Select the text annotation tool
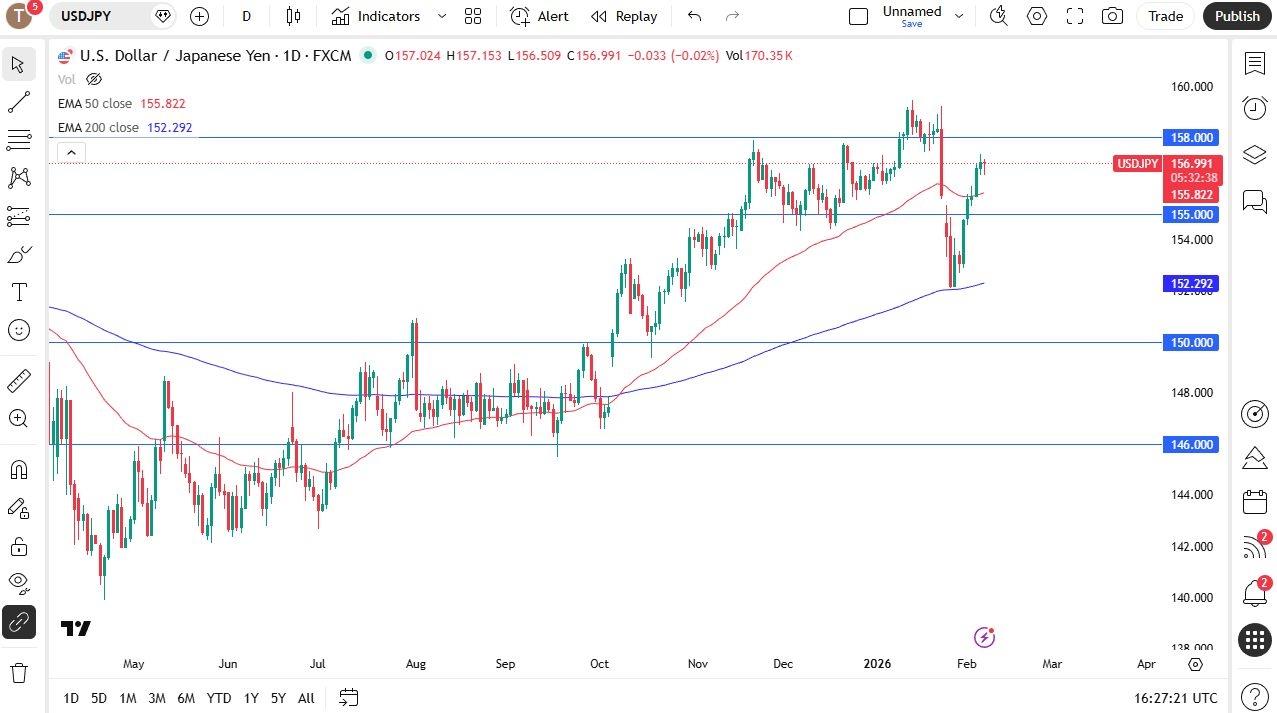This screenshot has width=1277, height=713. [x=18, y=293]
